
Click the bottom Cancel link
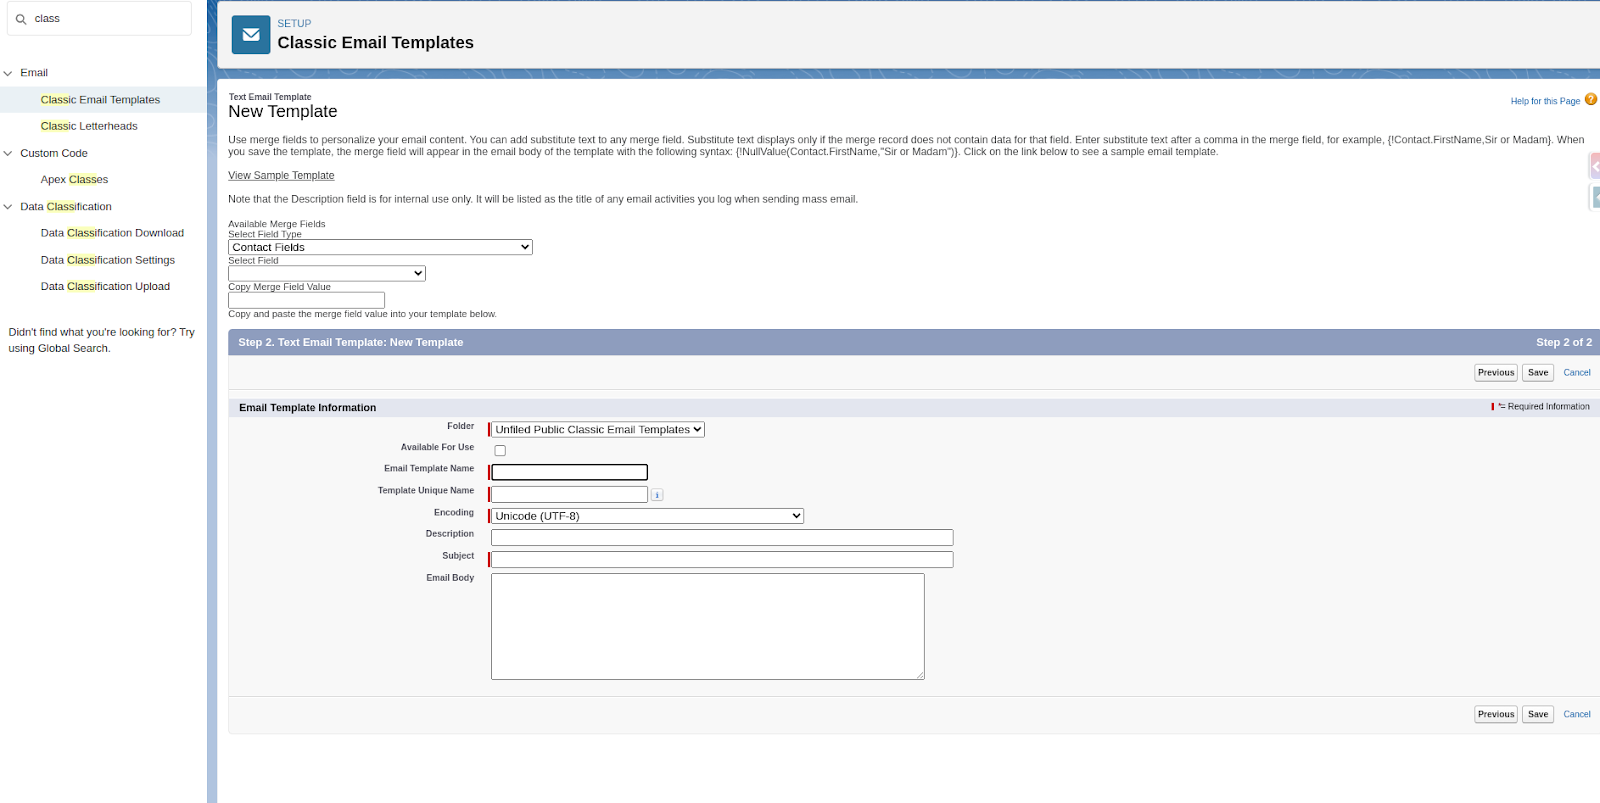(1577, 715)
